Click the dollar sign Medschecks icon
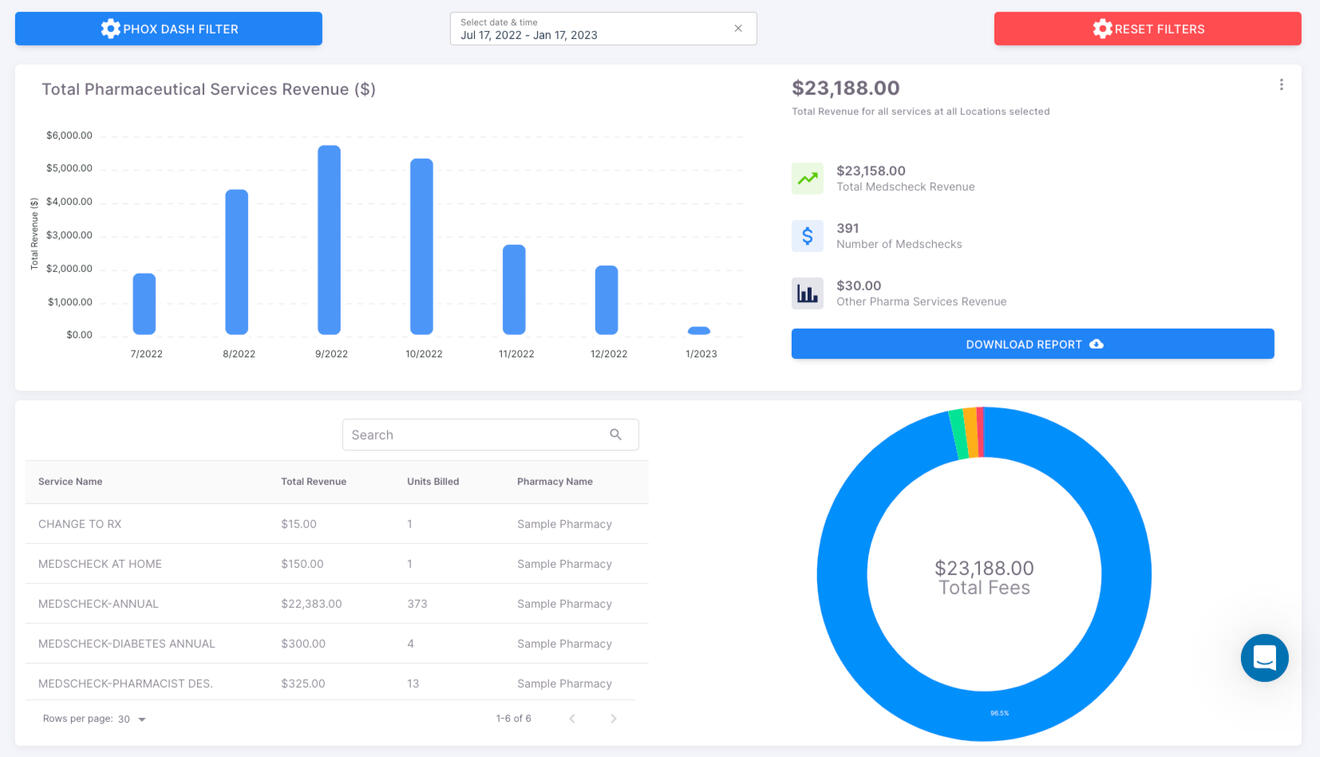1320x757 pixels. 807,236
